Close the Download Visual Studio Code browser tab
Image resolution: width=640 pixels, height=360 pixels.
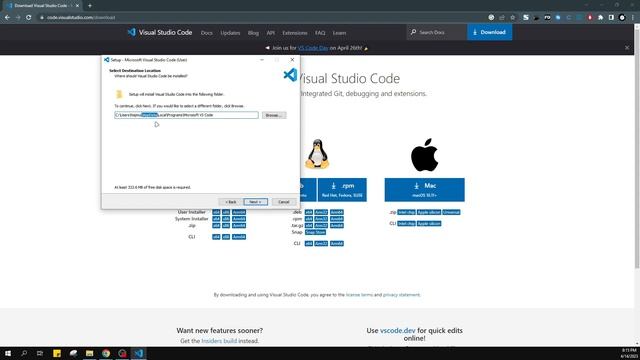click(77, 6)
